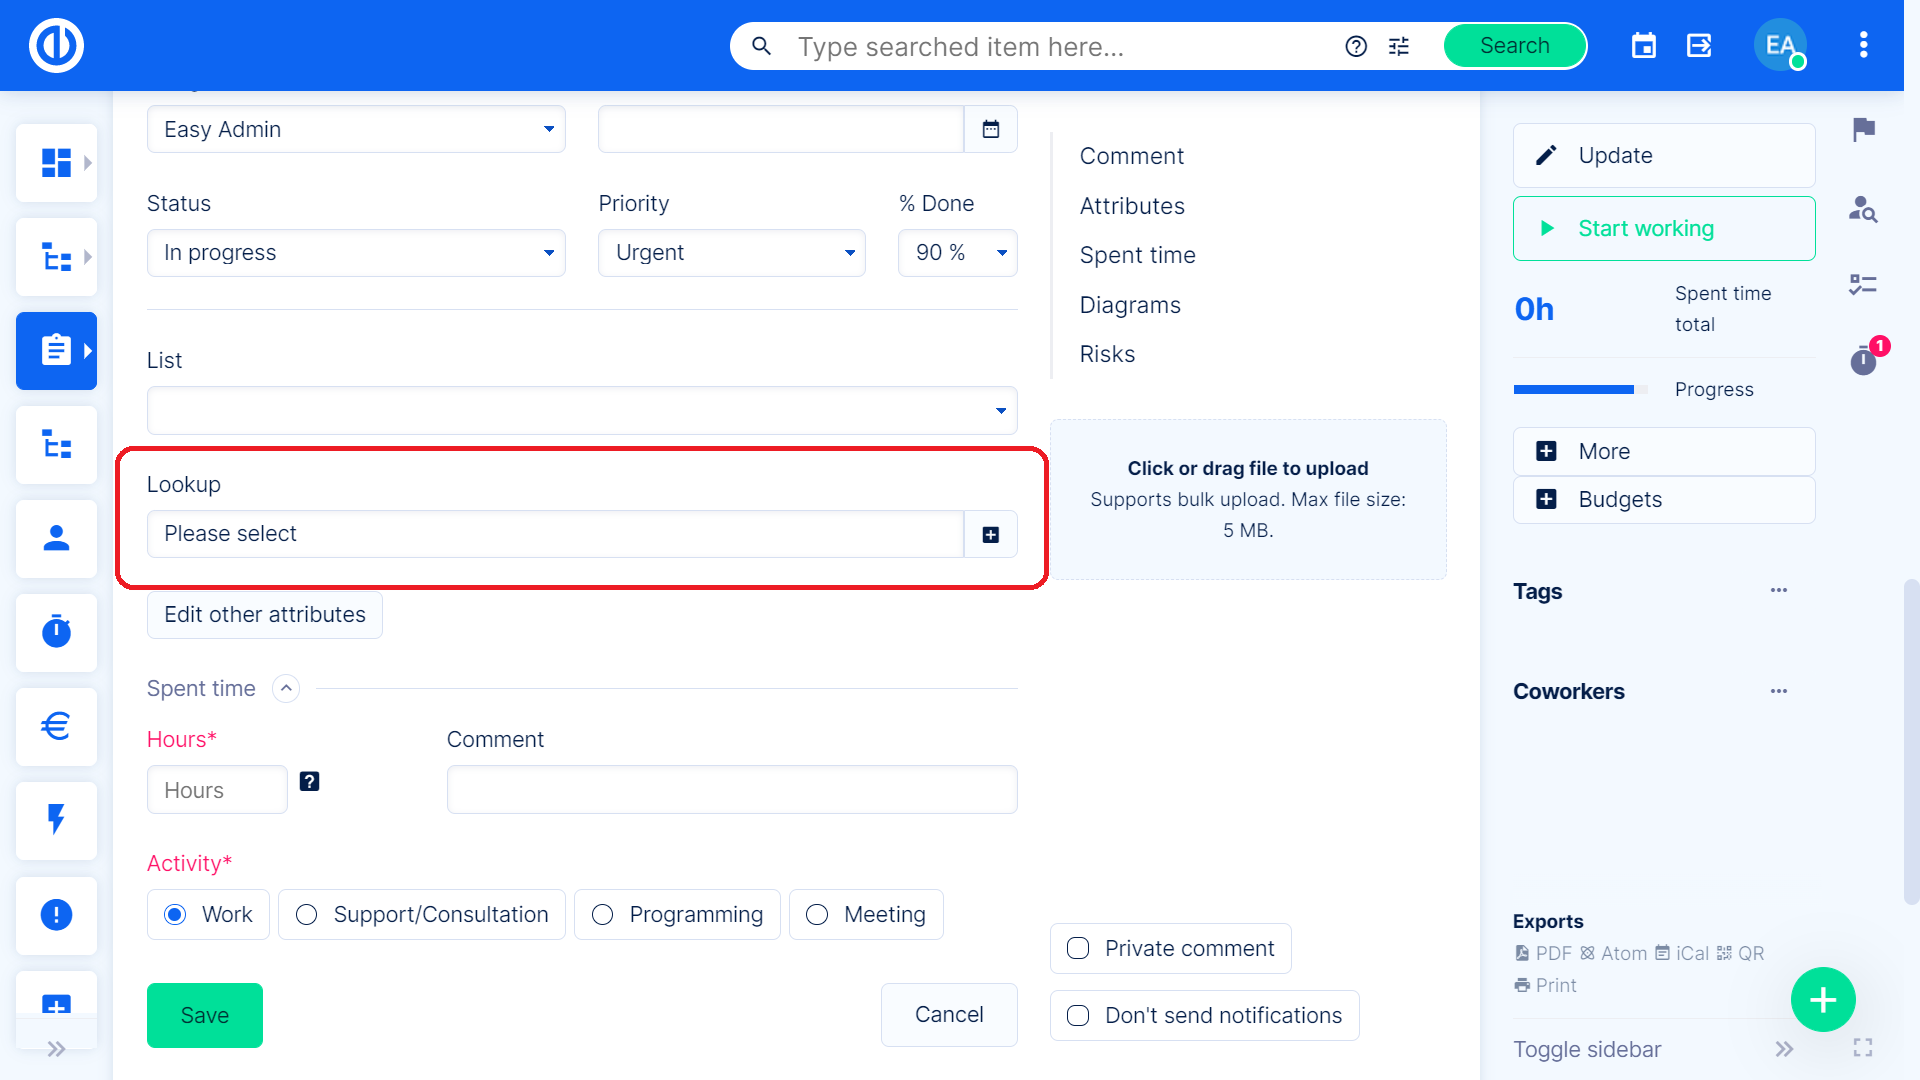The width and height of the screenshot is (1920, 1080).
Task: Expand the More section
Action: click(1664, 452)
